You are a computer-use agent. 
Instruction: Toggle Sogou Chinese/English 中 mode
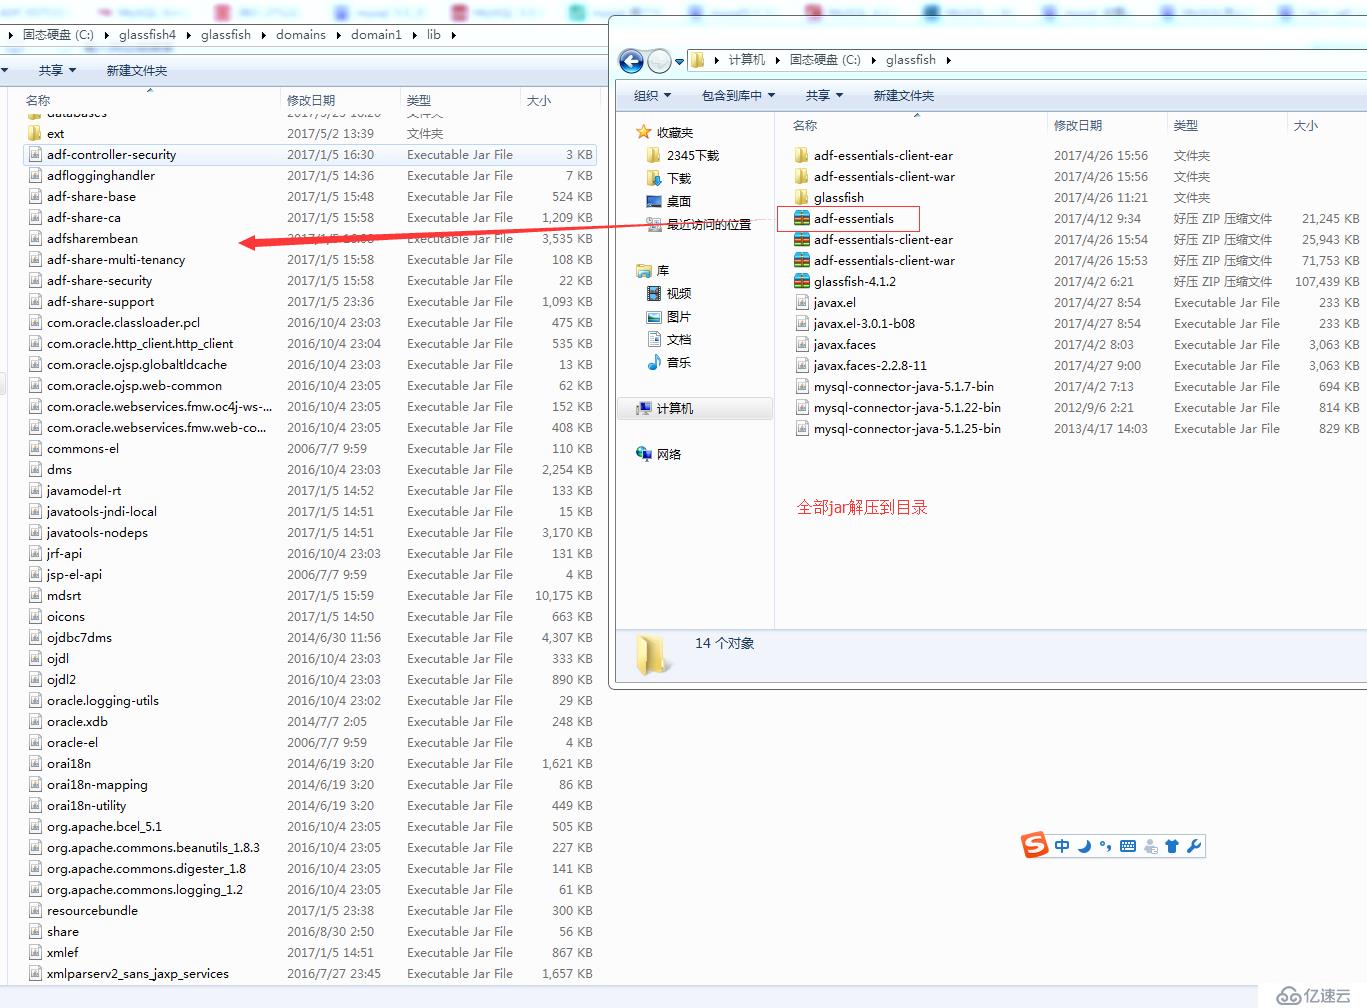1062,846
